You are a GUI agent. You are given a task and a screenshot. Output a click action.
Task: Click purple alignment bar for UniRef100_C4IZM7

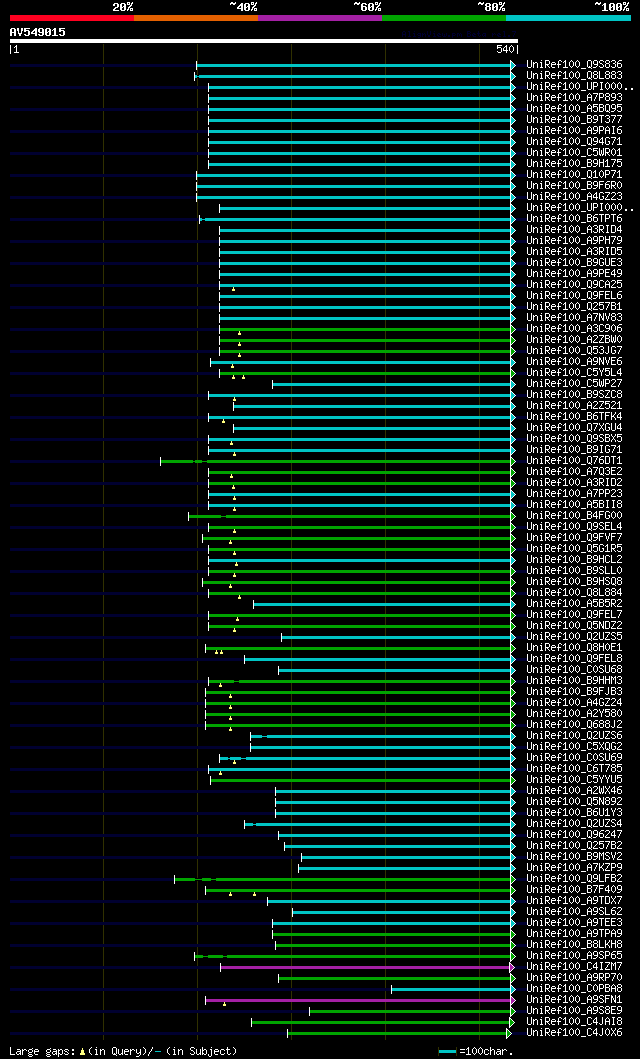(365, 967)
